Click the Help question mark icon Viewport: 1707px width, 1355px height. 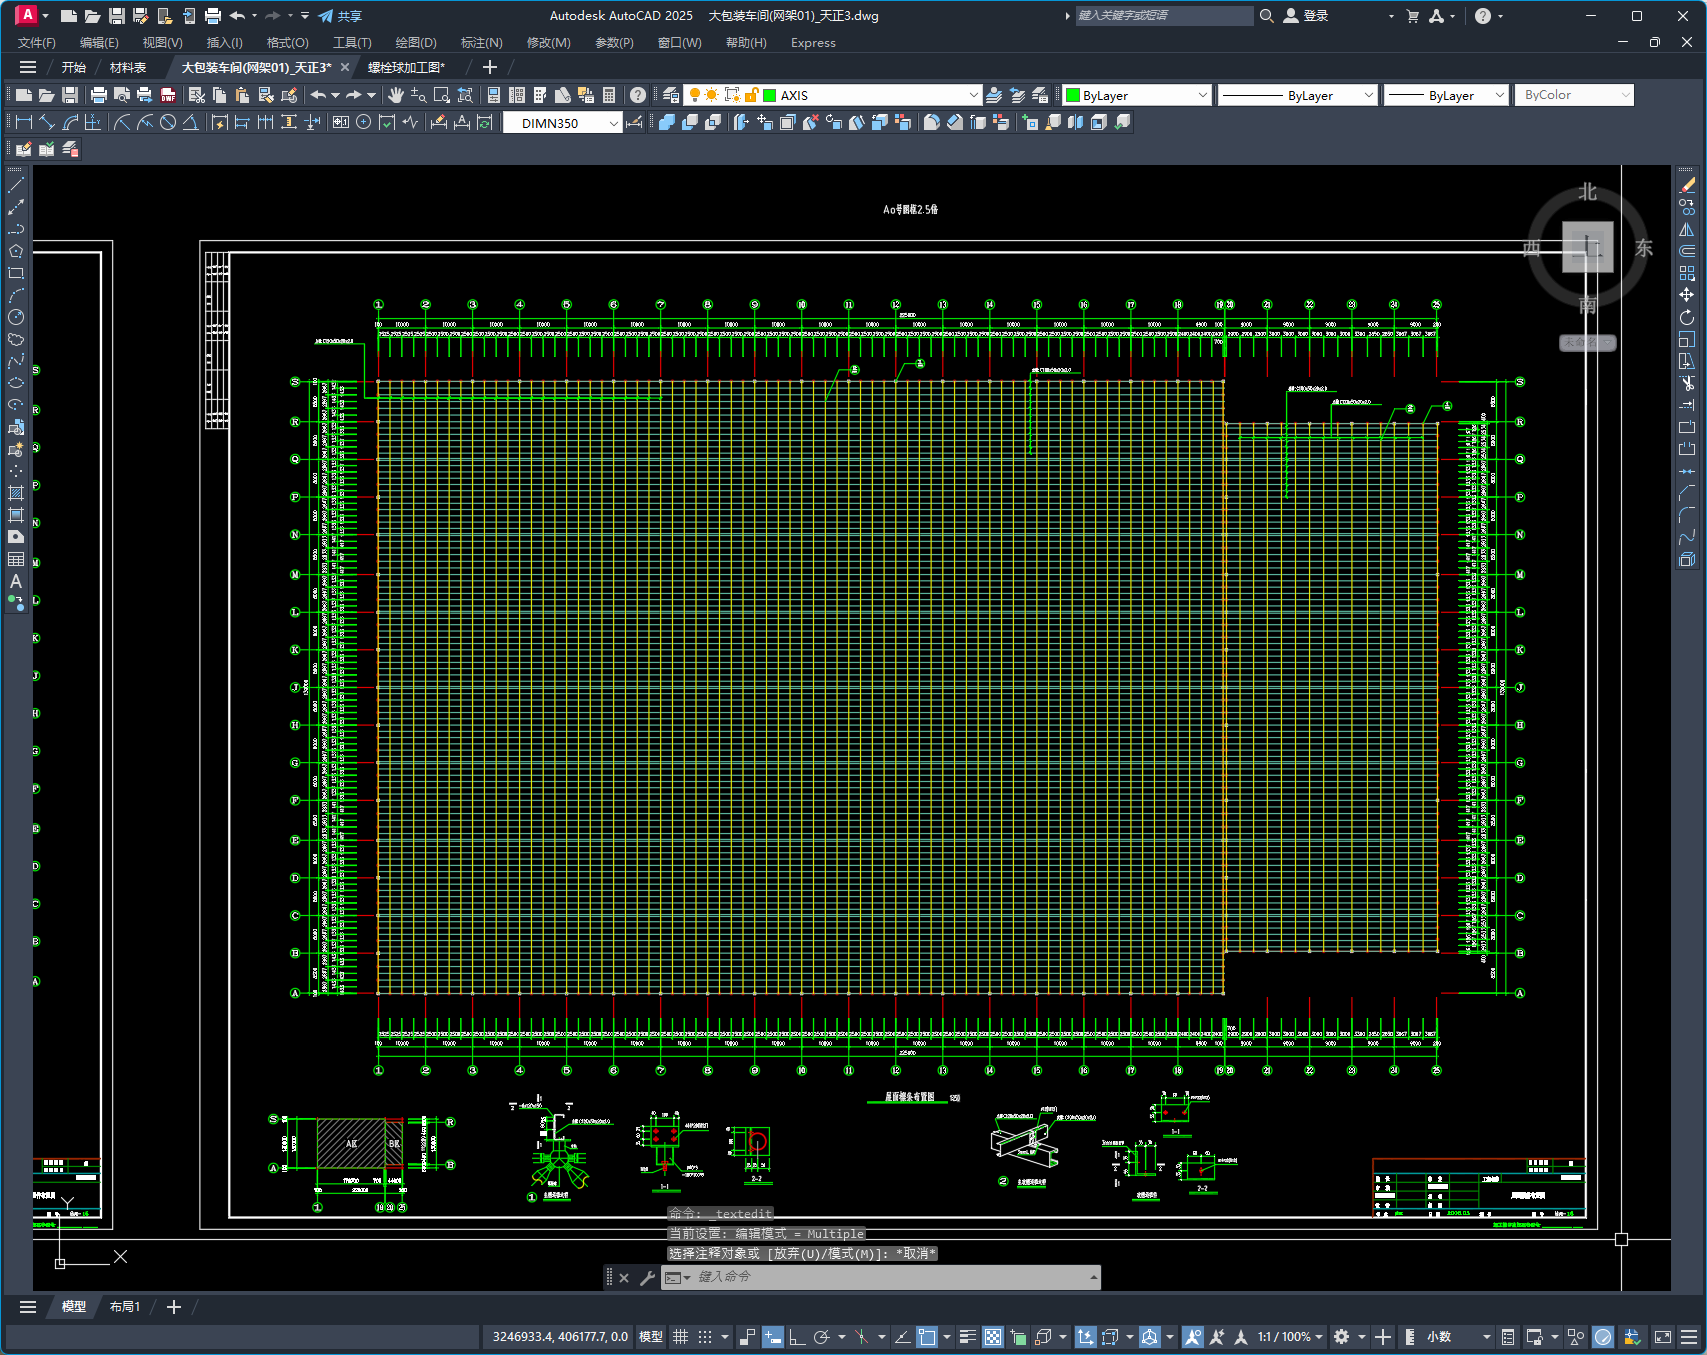638,95
